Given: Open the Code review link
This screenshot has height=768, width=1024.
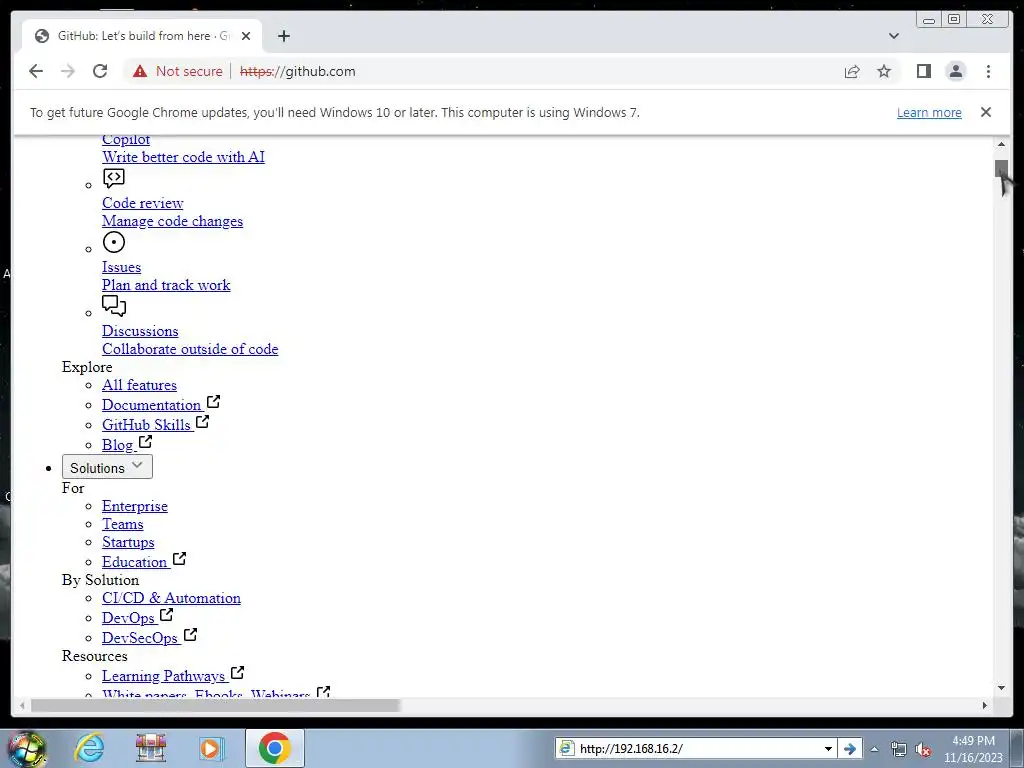Looking at the screenshot, I should pyautogui.click(x=142, y=203).
